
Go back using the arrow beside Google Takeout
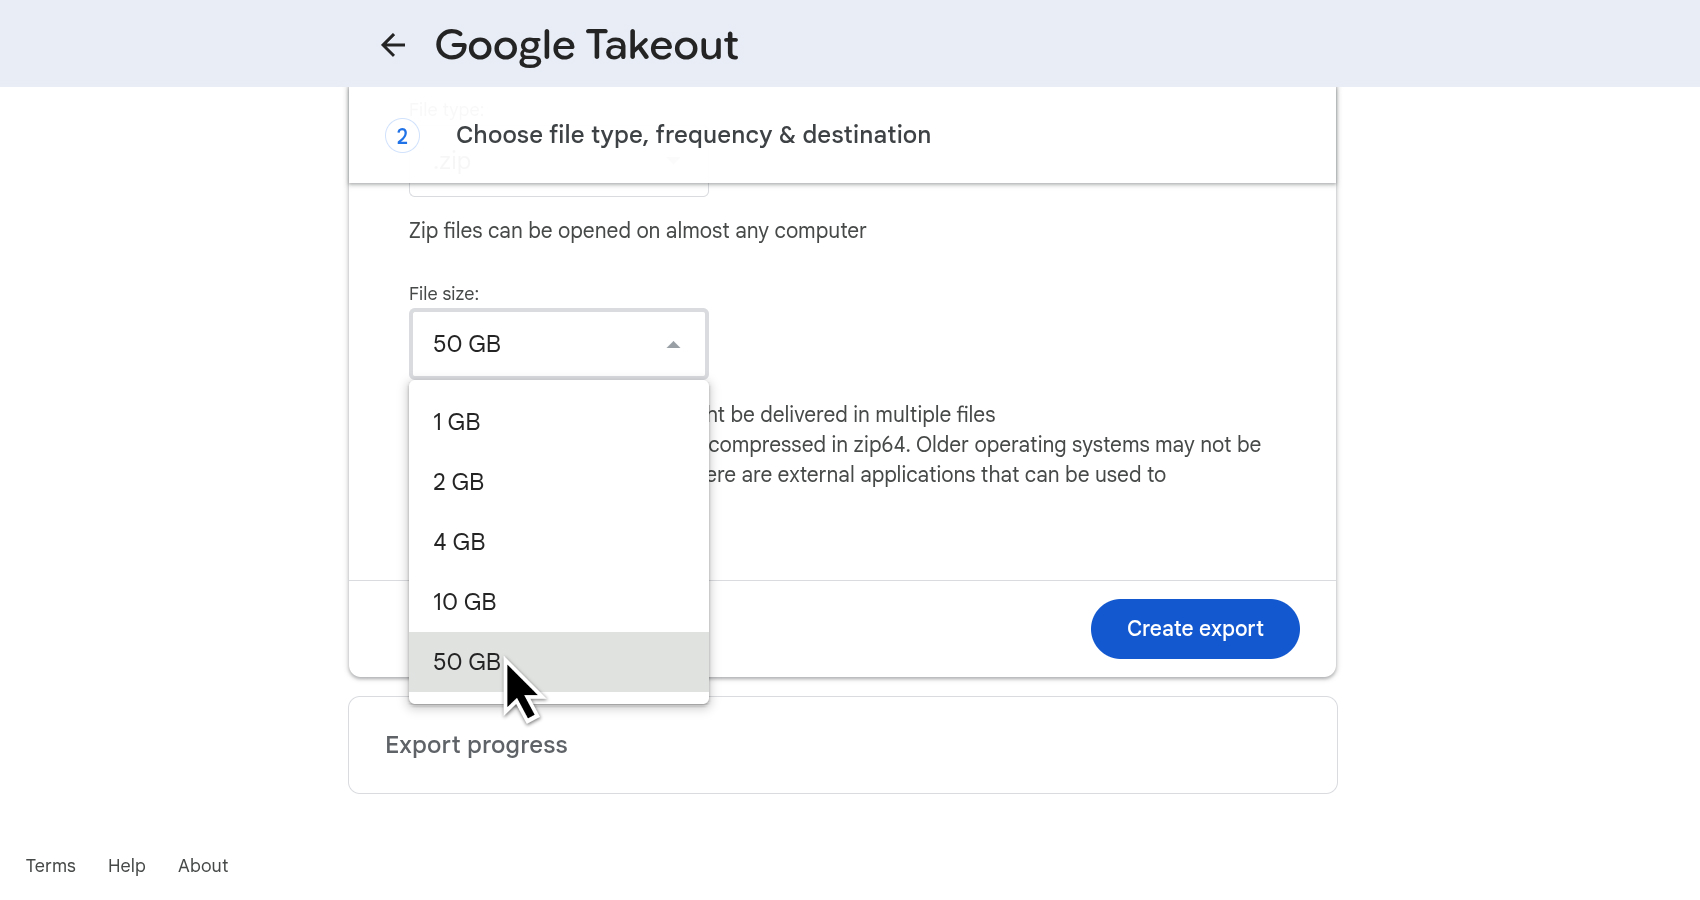coord(393,45)
